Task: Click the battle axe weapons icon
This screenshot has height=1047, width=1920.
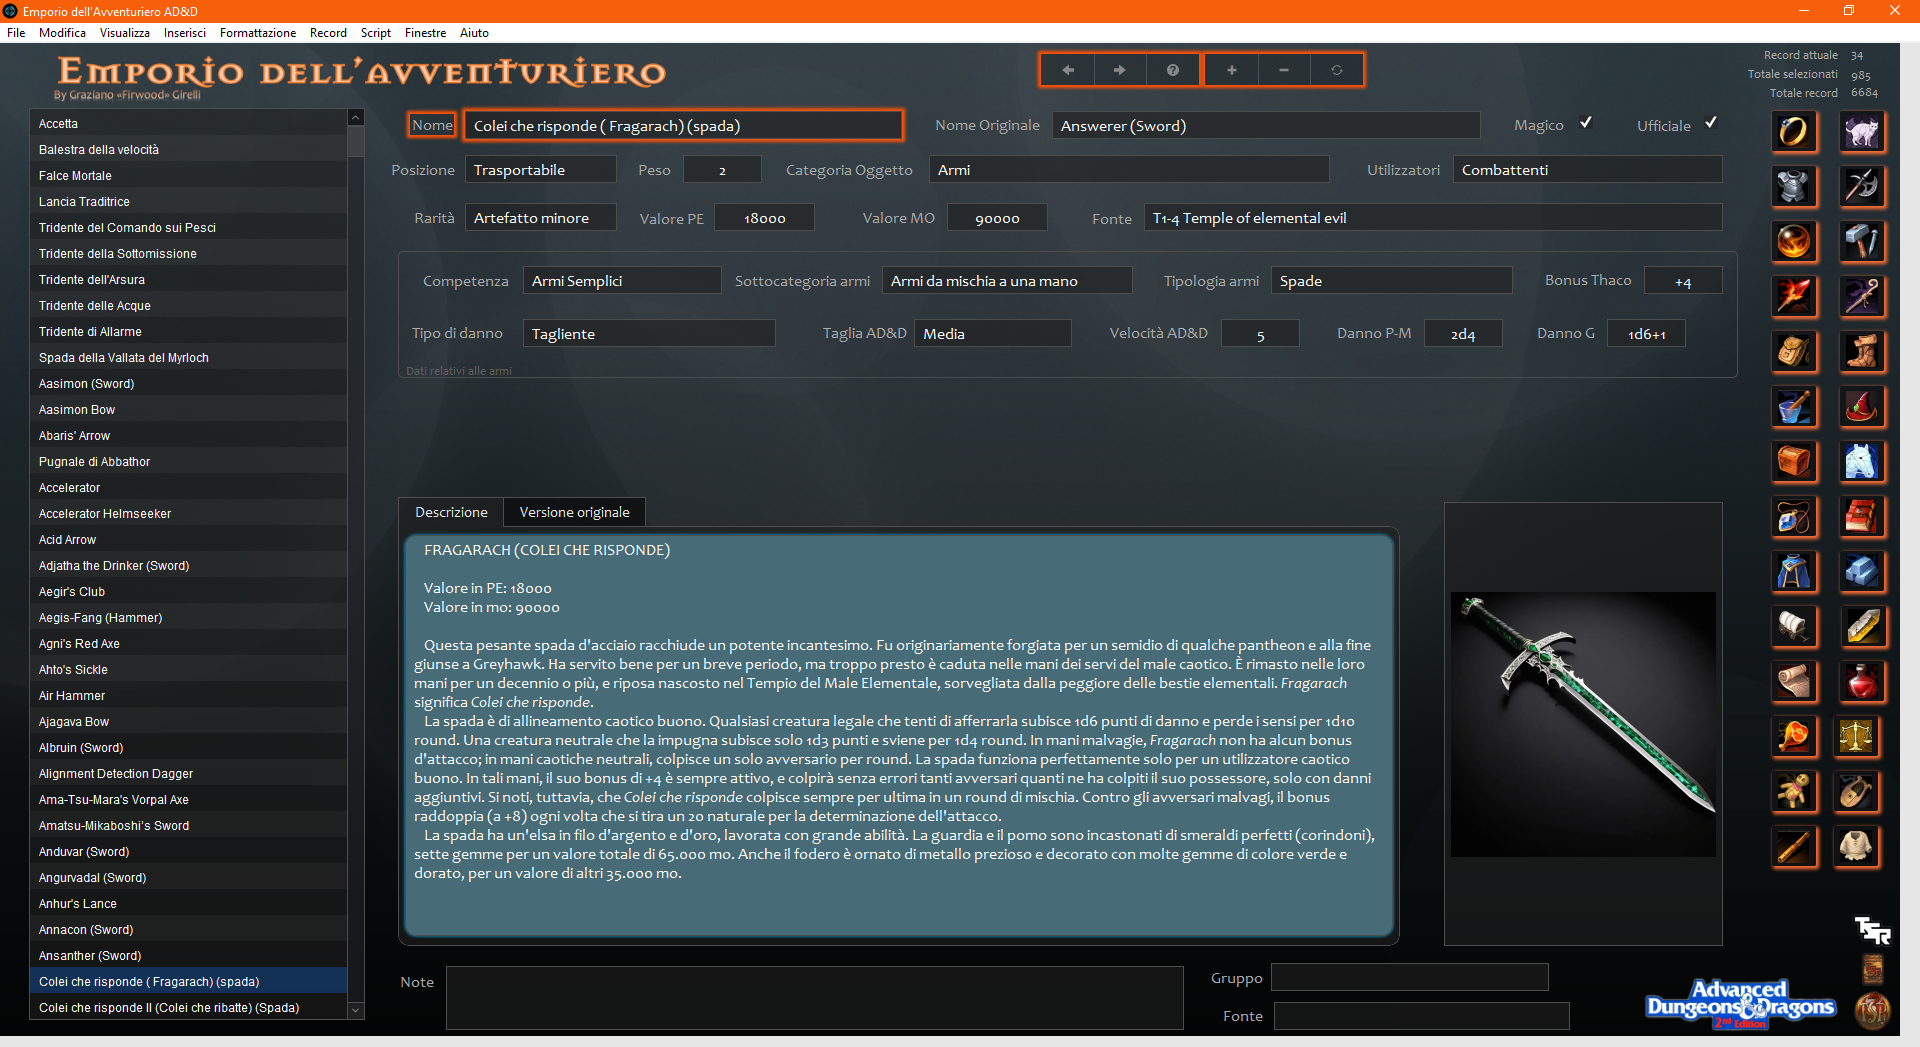Action: coord(1861,186)
